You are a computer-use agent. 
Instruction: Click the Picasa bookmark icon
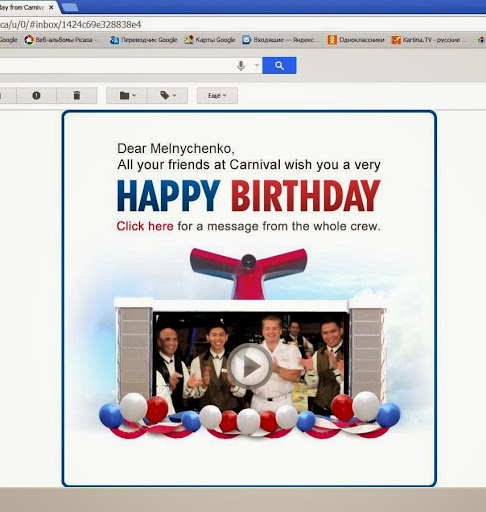29,40
